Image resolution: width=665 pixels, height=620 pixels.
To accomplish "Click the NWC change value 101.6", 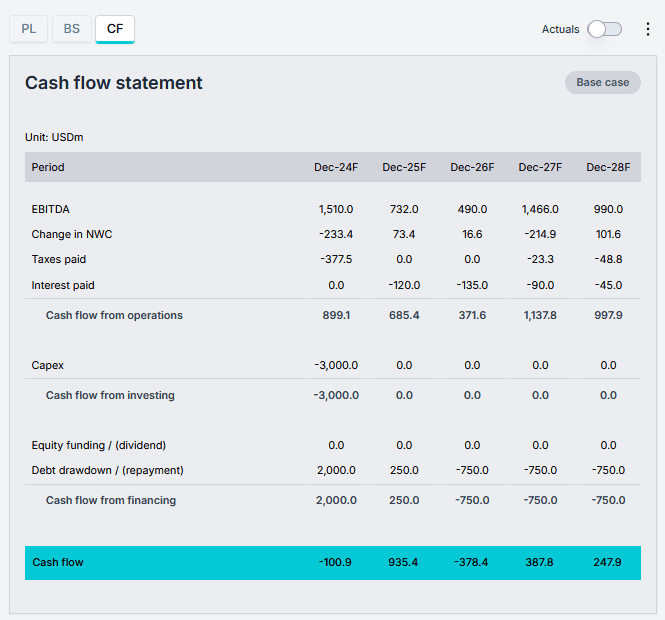I will tap(608, 234).
